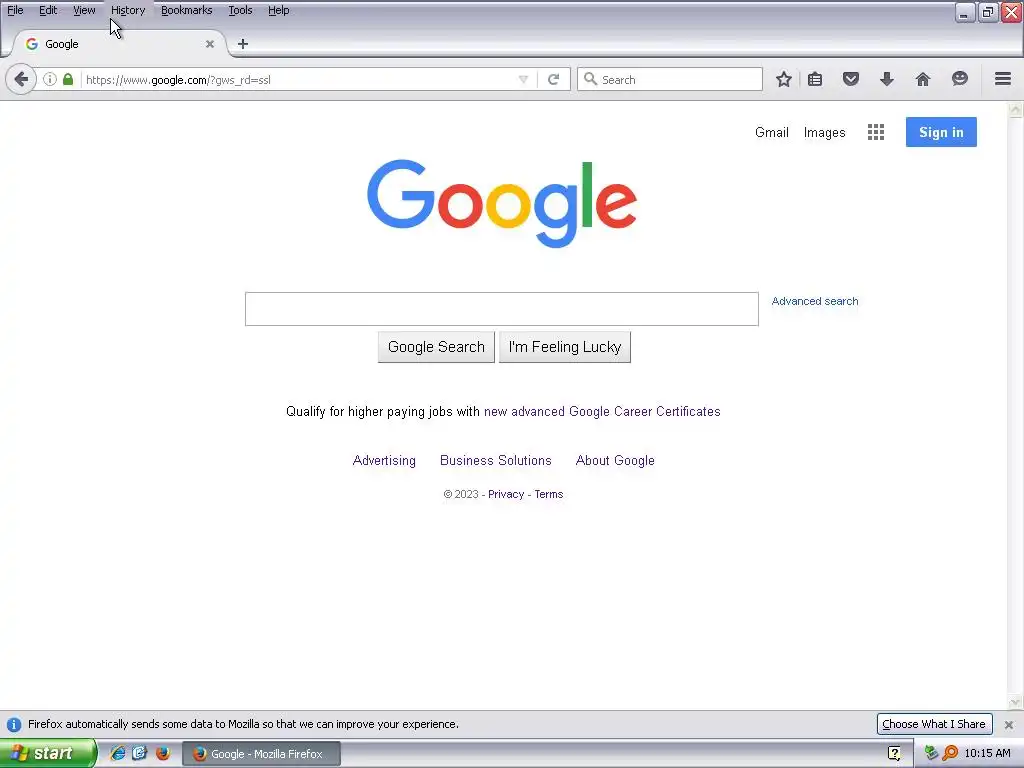Open the View menu
The height and width of the screenshot is (768, 1024).
84,10
